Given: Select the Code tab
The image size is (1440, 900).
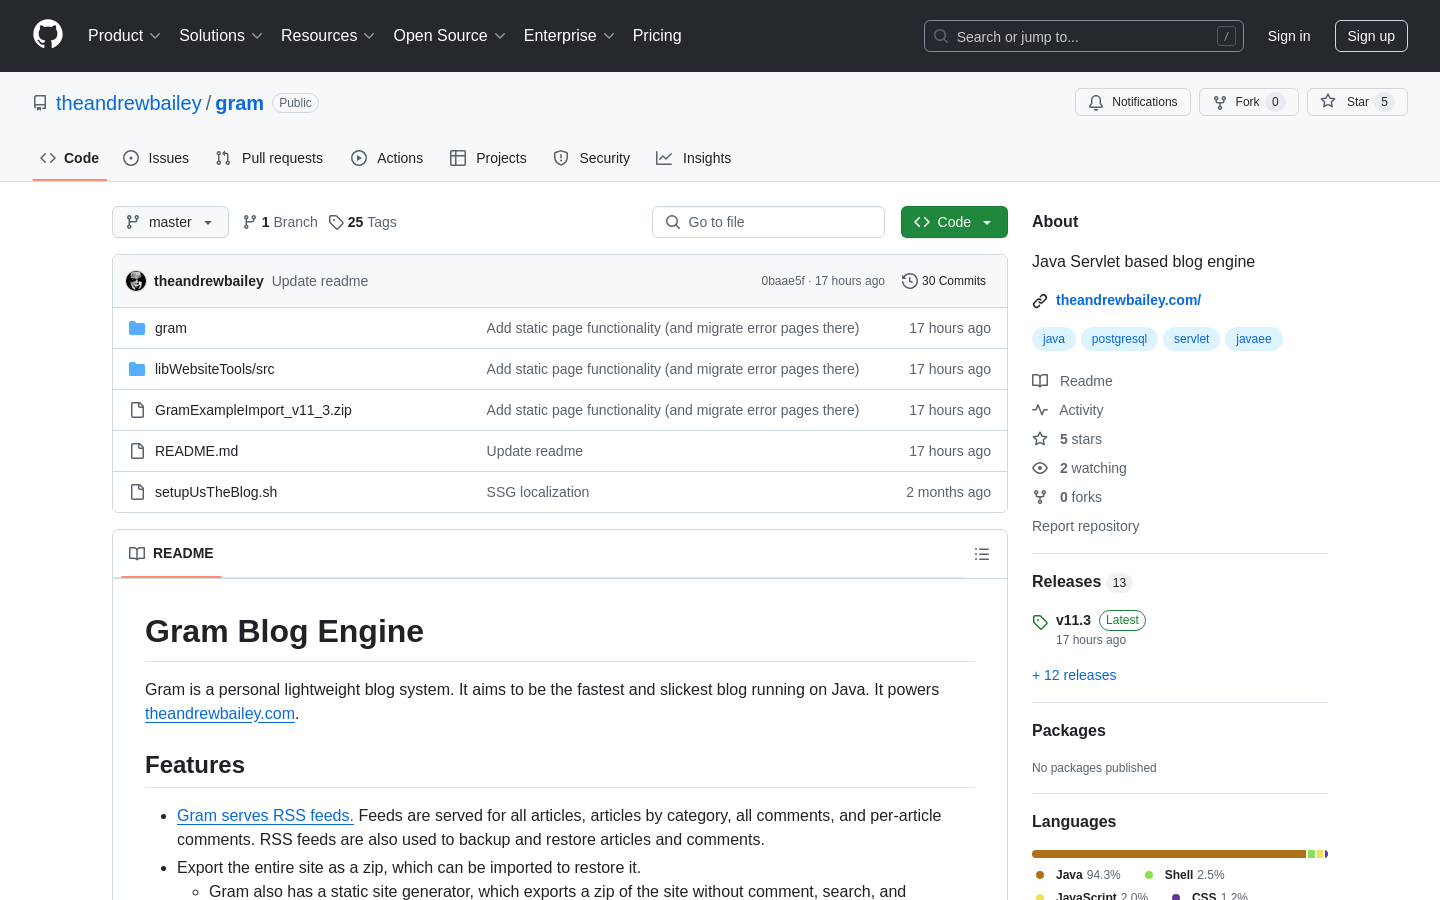Looking at the screenshot, I should pyautogui.click(x=70, y=158).
